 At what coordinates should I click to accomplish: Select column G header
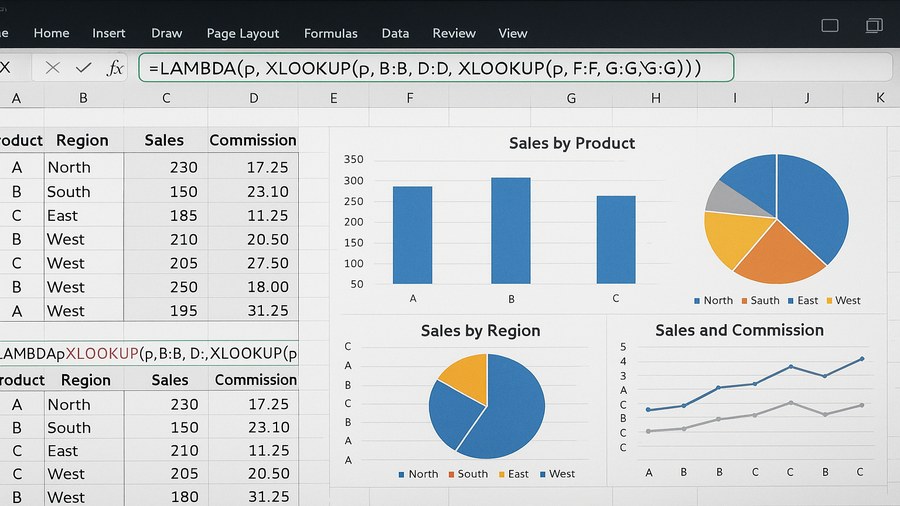pyautogui.click(x=571, y=98)
